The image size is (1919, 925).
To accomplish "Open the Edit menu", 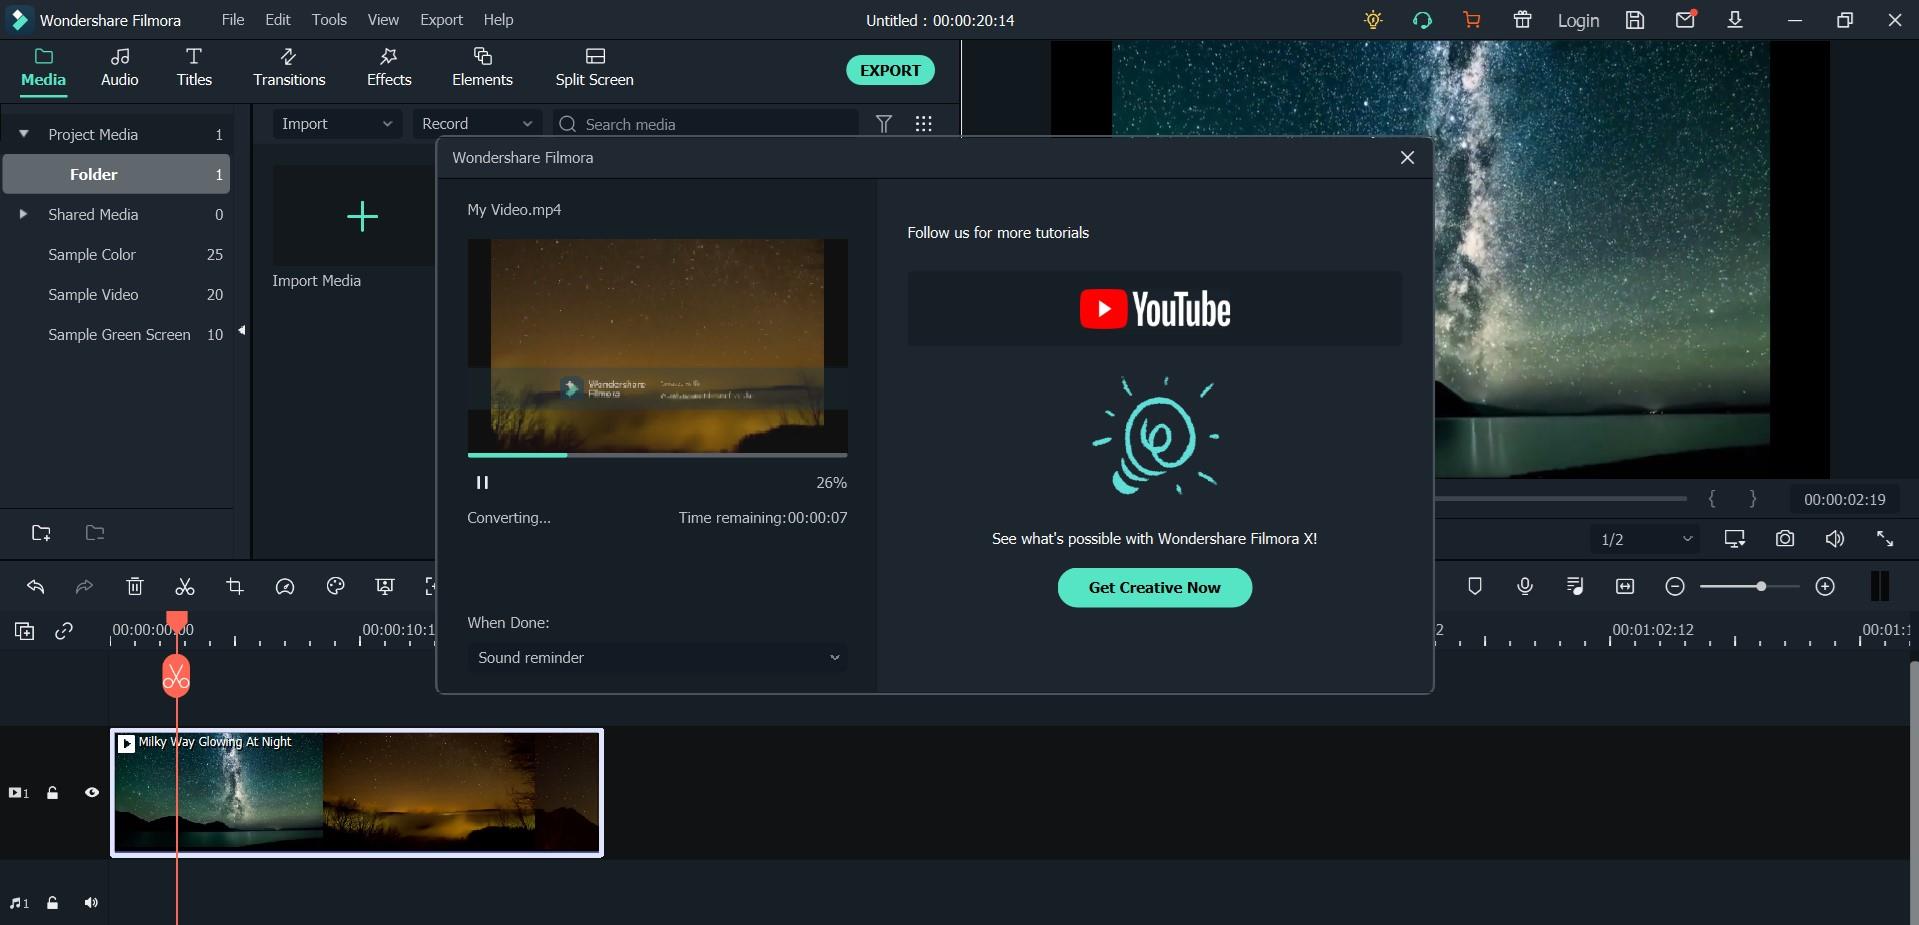I will [278, 20].
